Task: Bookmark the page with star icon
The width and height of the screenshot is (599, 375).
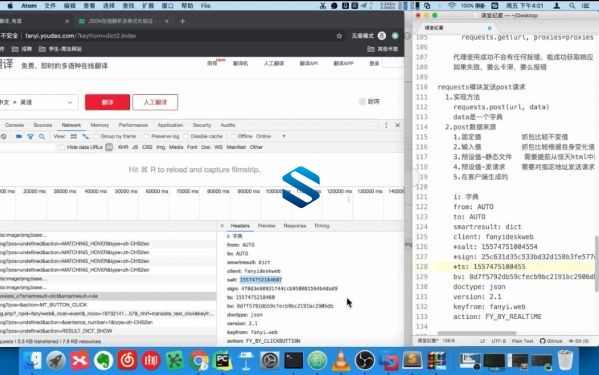Action: click(339, 36)
